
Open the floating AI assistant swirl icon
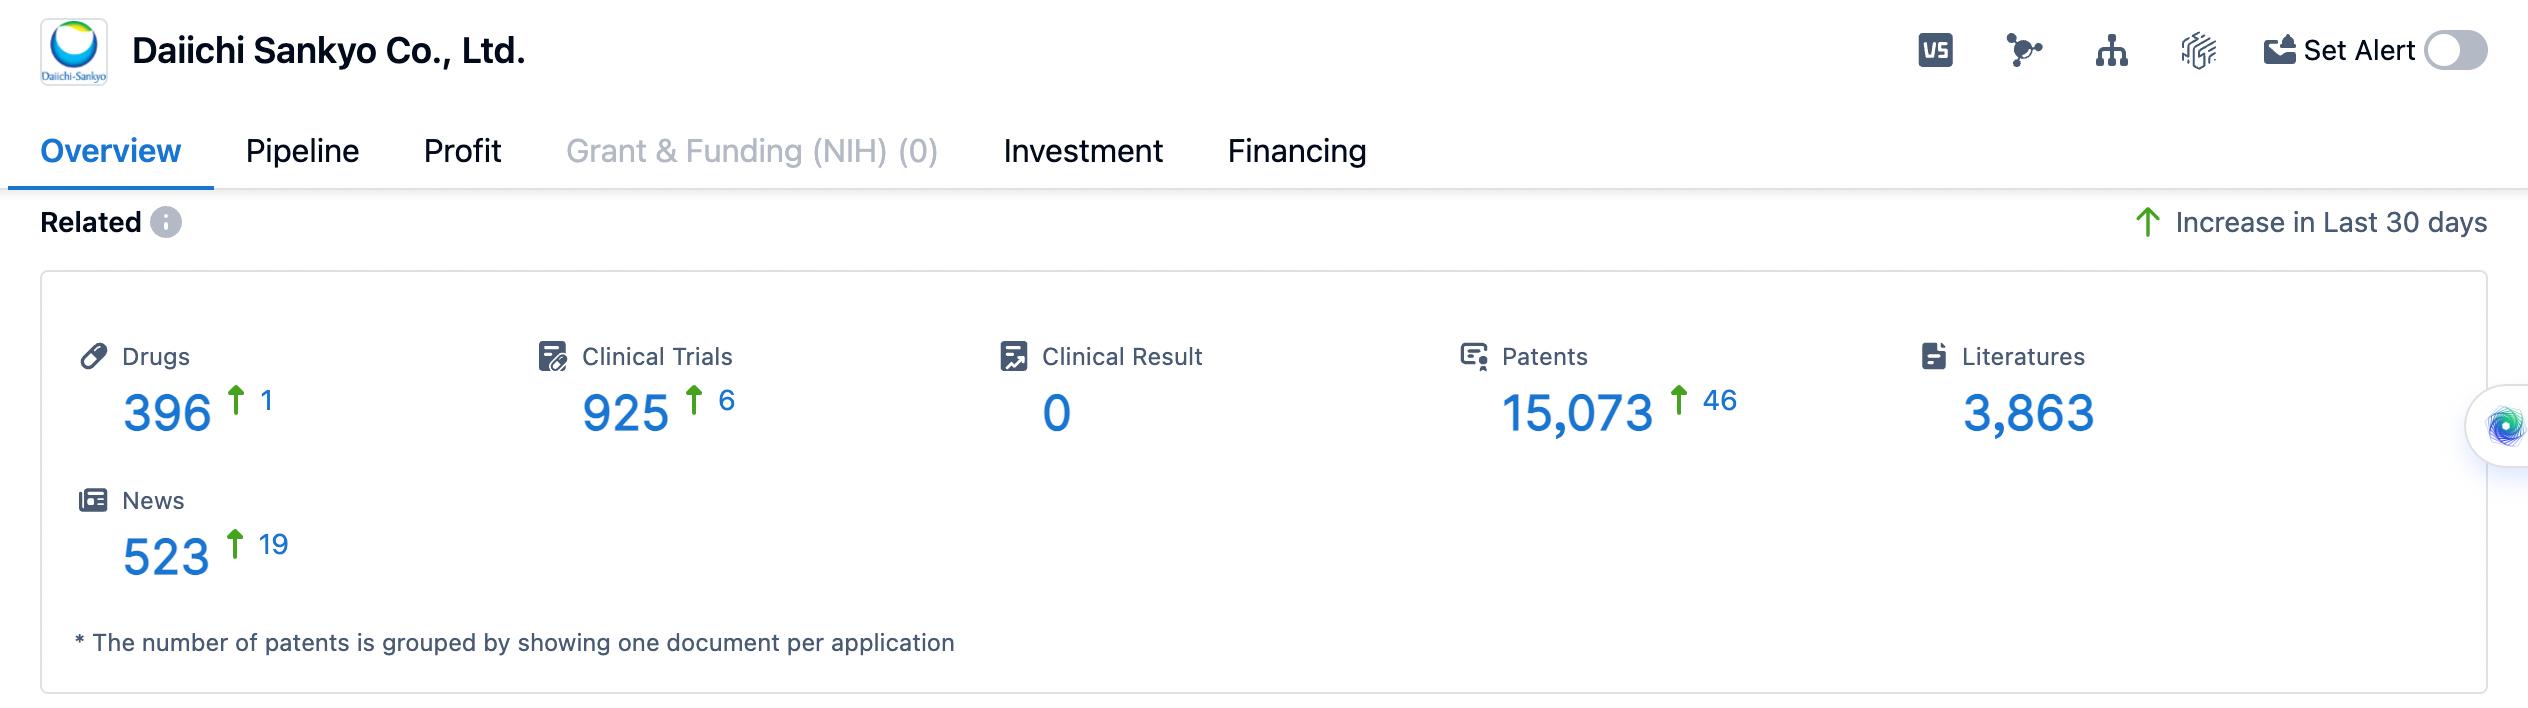click(2505, 426)
